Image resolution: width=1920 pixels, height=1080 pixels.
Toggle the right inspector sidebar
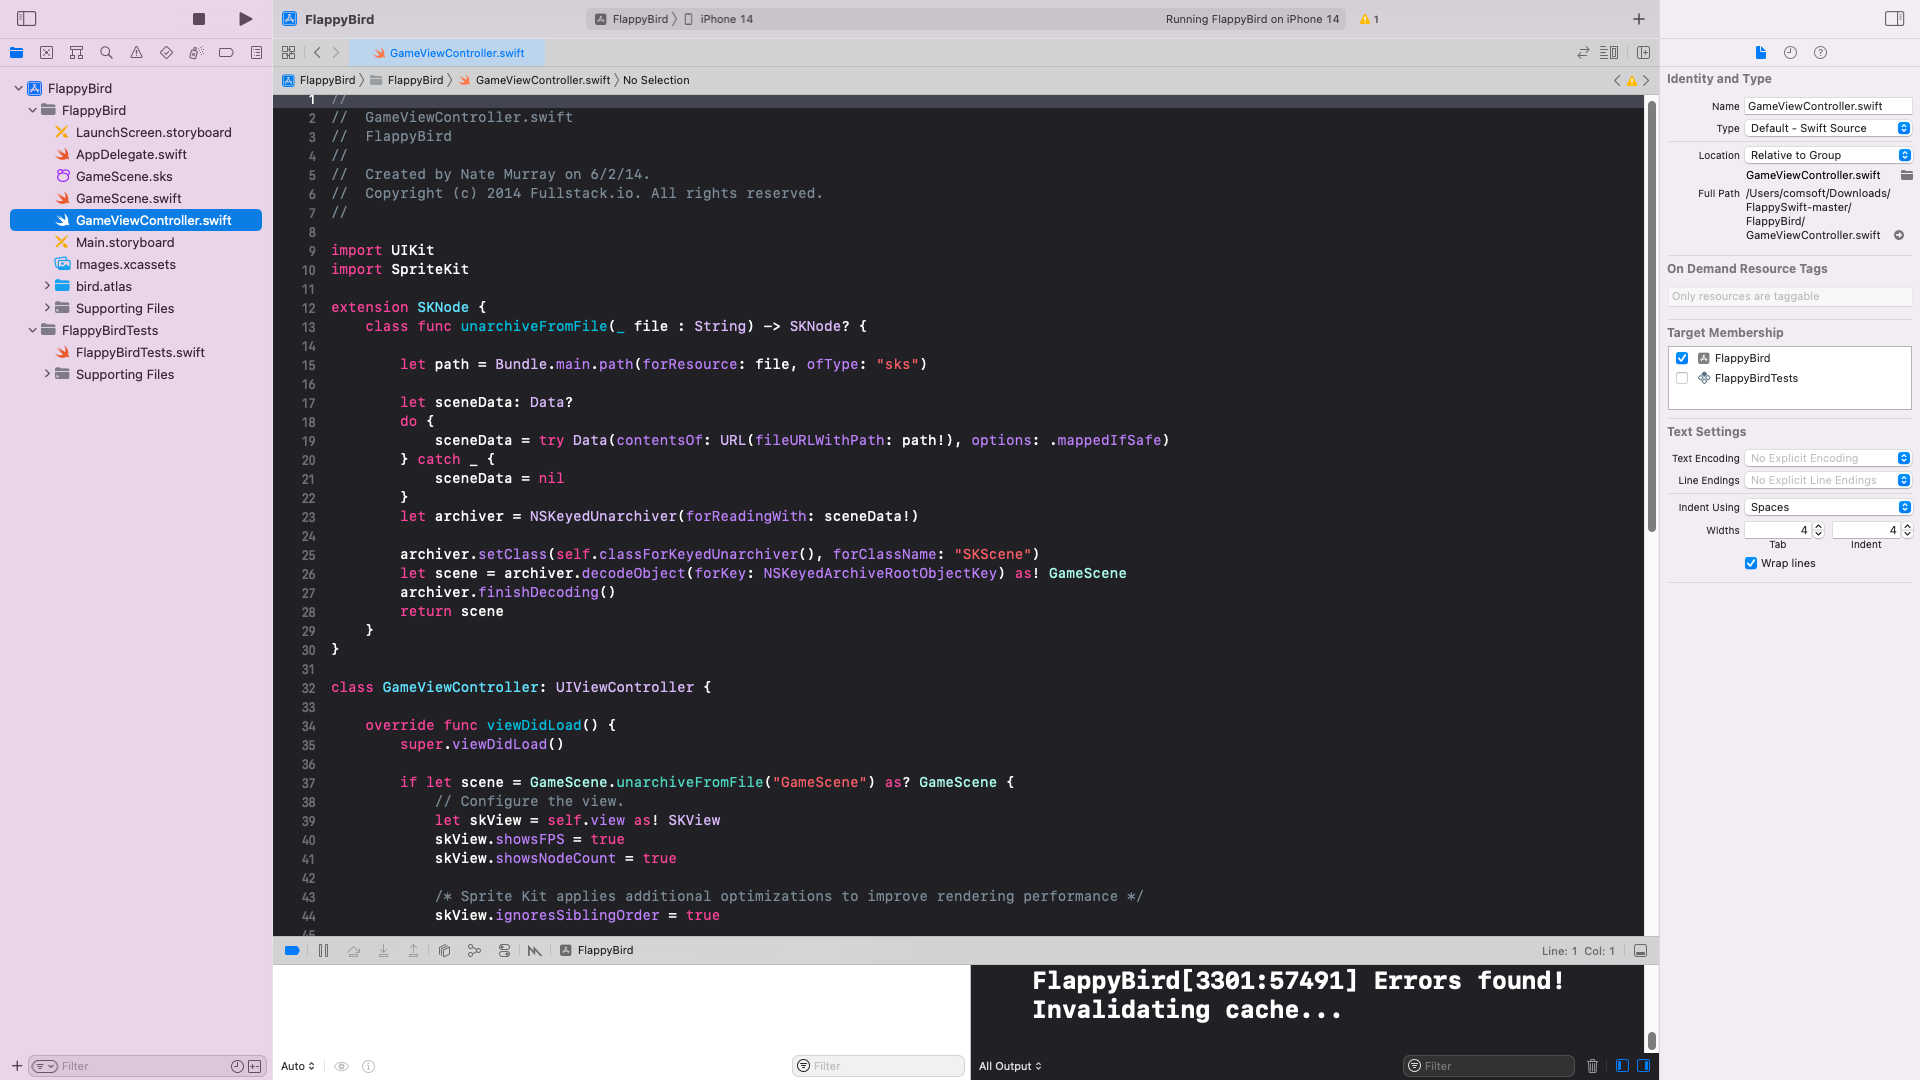click(1894, 19)
